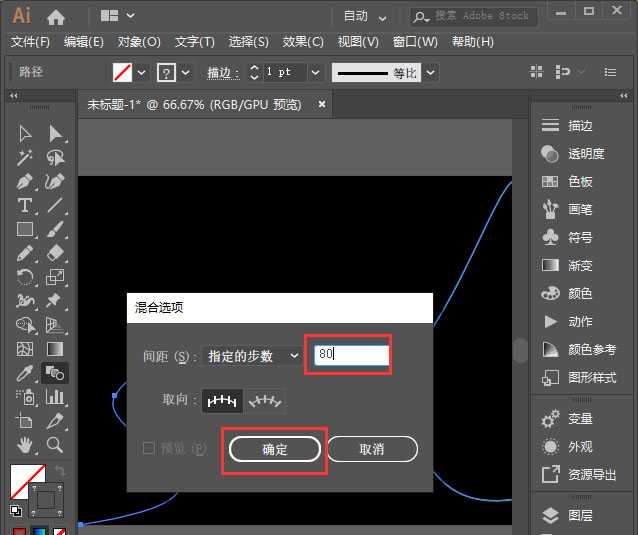
Task: Open the spacing type dropdown
Action: coord(252,356)
